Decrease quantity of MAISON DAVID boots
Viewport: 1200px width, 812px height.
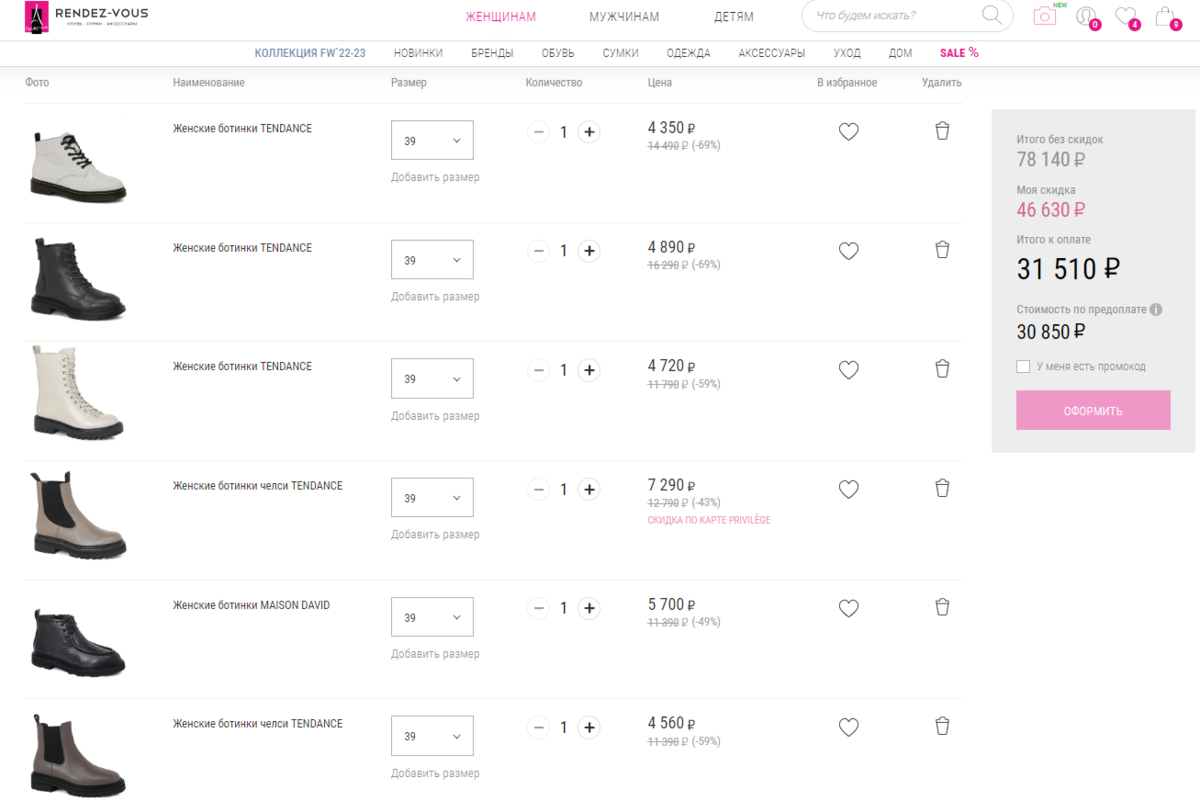click(x=539, y=608)
